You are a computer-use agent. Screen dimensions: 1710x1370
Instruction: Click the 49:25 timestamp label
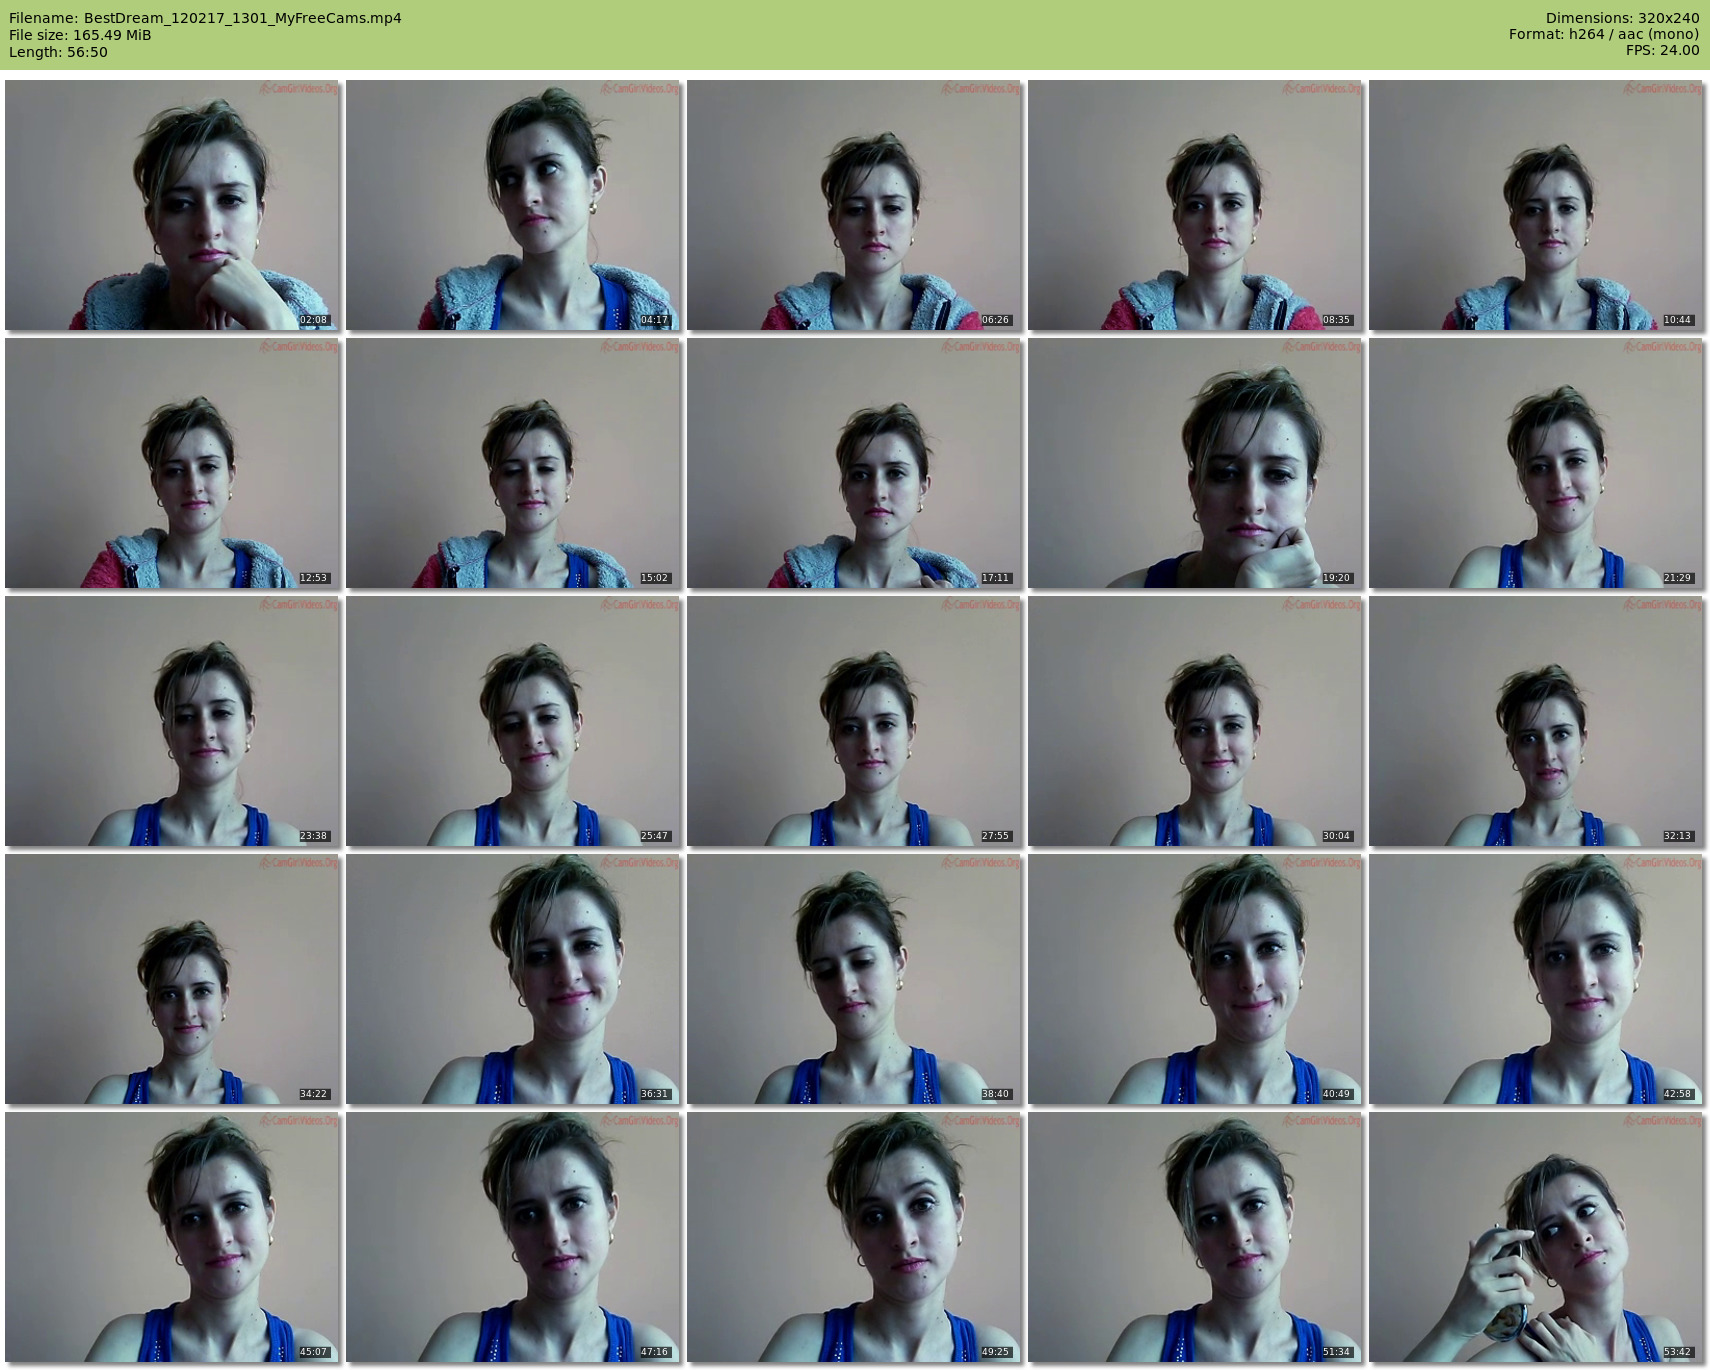tap(995, 1352)
